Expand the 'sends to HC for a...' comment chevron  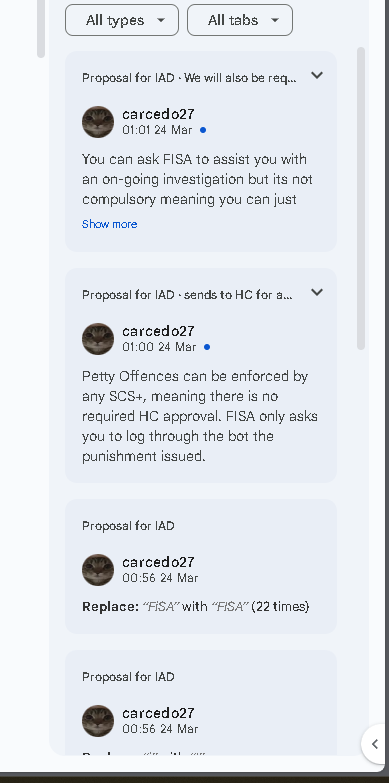tap(317, 292)
